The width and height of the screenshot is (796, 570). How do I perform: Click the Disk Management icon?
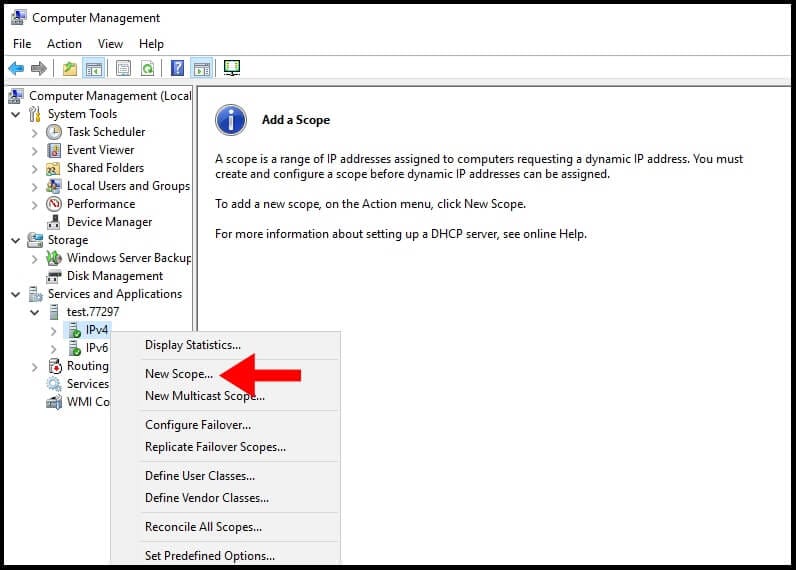(53, 276)
